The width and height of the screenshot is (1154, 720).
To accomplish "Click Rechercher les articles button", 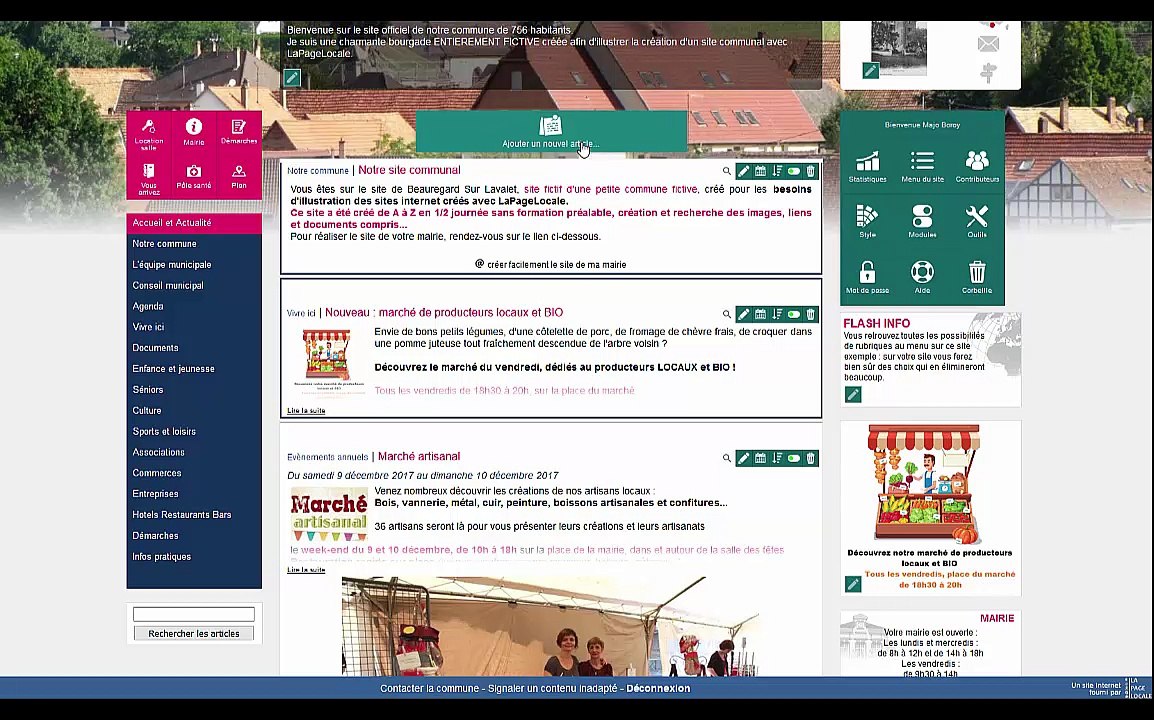I will [194, 633].
